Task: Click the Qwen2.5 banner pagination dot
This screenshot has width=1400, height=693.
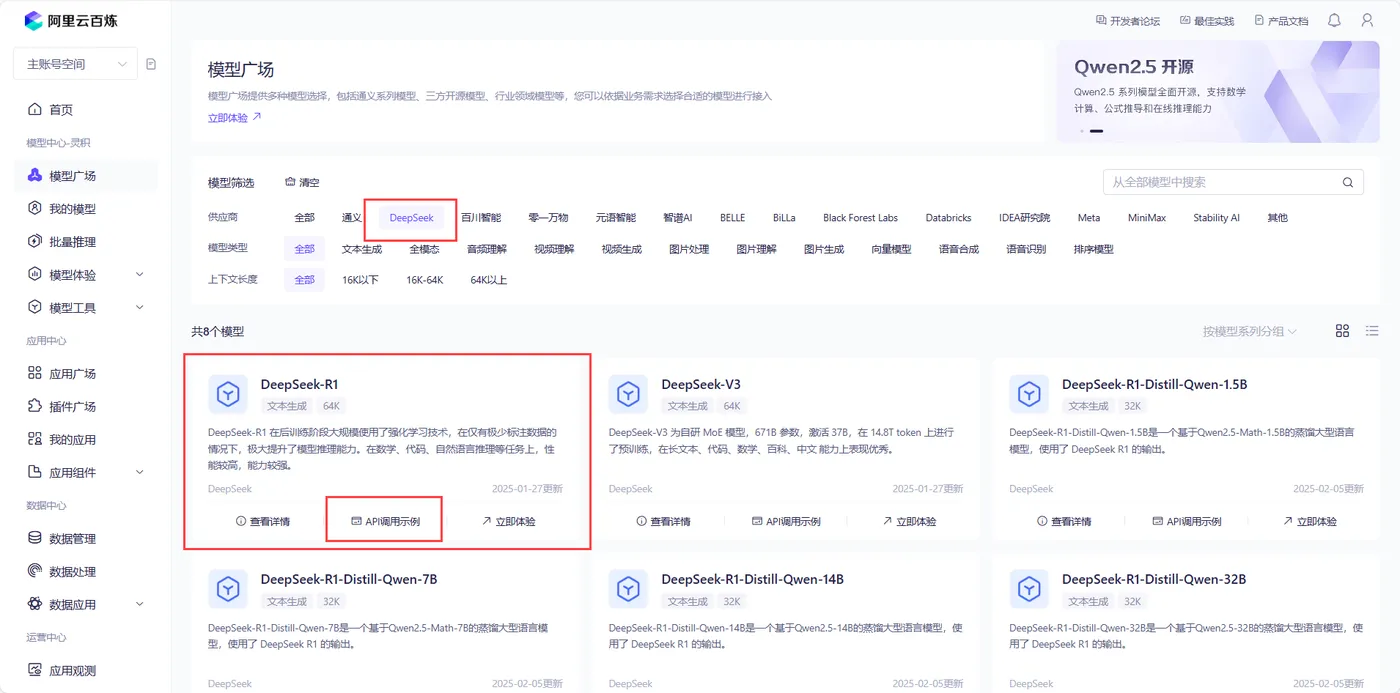Action: tap(1081, 131)
